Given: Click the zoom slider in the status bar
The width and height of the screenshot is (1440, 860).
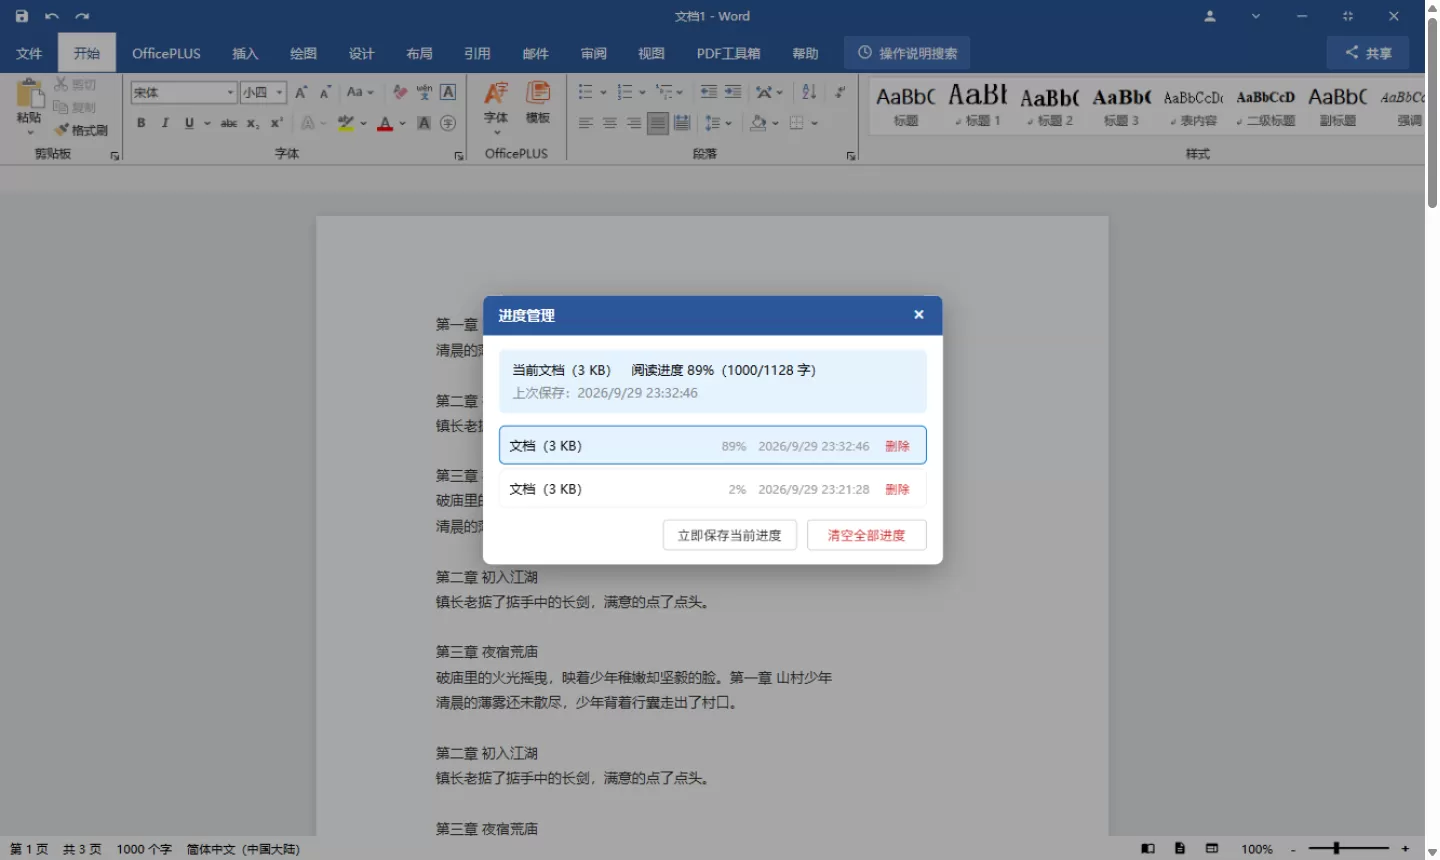Looking at the screenshot, I should (x=1348, y=848).
